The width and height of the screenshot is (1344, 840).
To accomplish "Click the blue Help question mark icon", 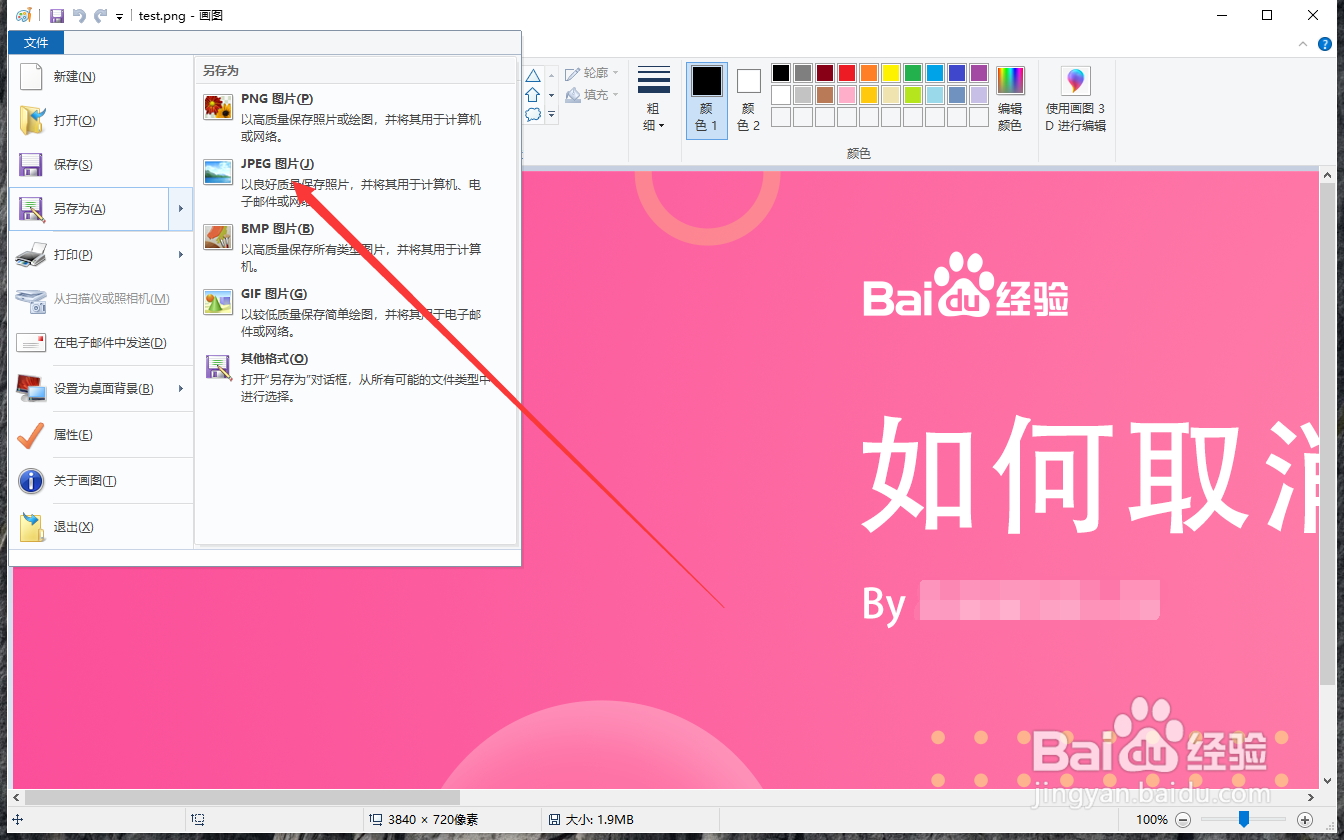I will [x=1325, y=44].
